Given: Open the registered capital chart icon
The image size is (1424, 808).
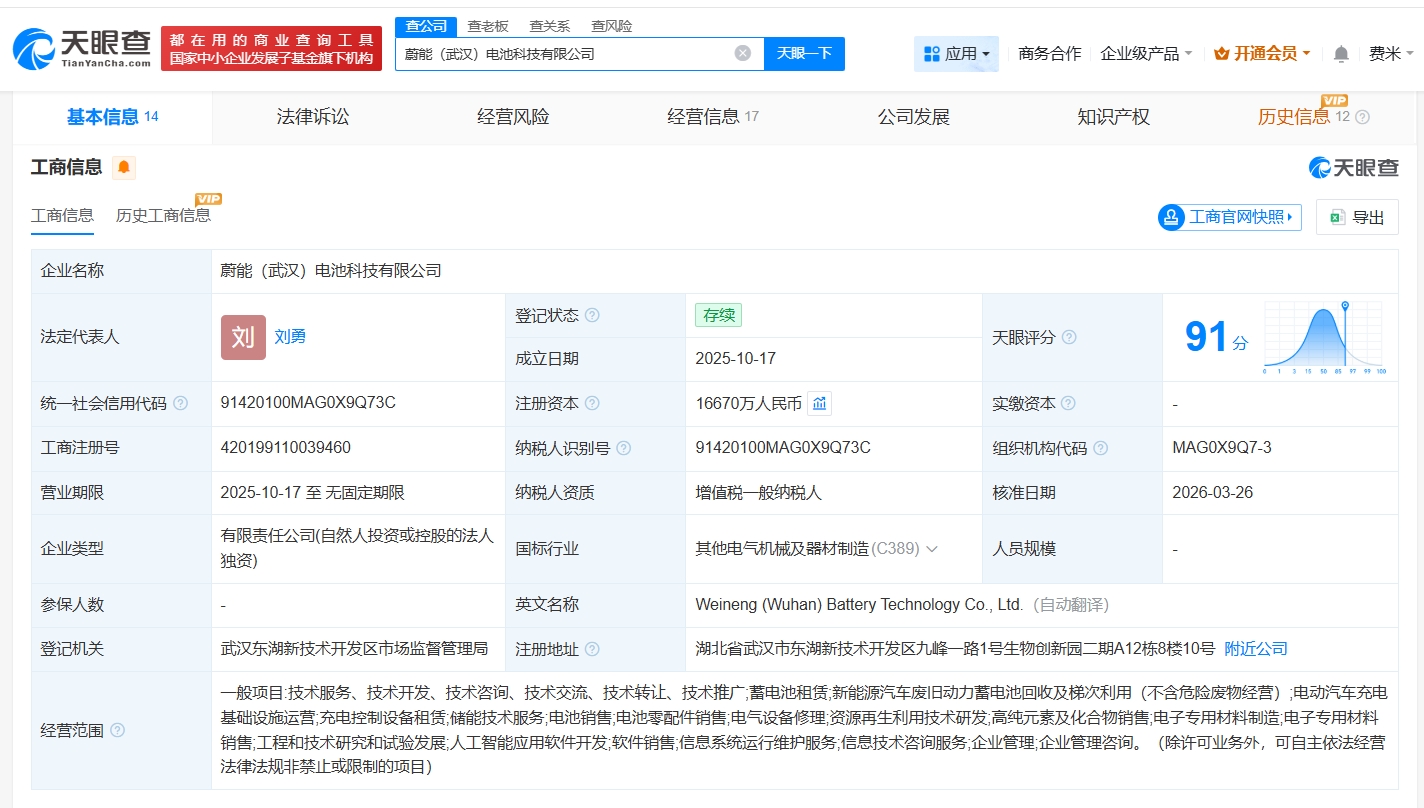Looking at the screenshot, I should coord(819,404).
